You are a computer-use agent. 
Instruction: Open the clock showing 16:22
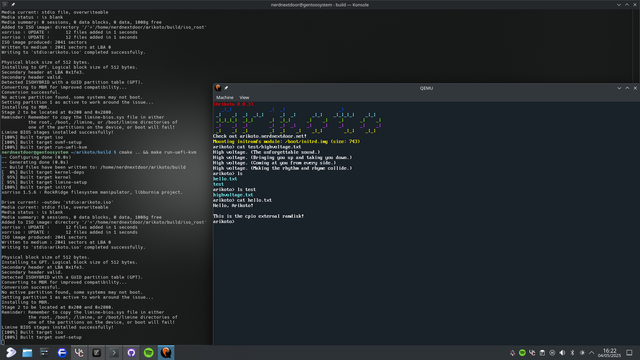[609, 353]
